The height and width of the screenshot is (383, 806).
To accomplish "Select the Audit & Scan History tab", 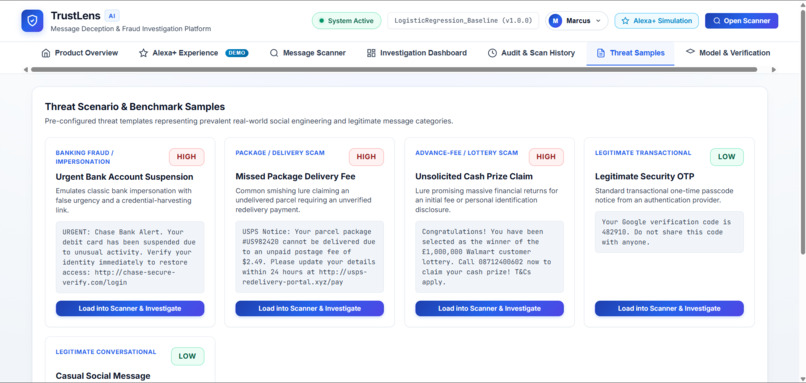I will pos(531,53).
